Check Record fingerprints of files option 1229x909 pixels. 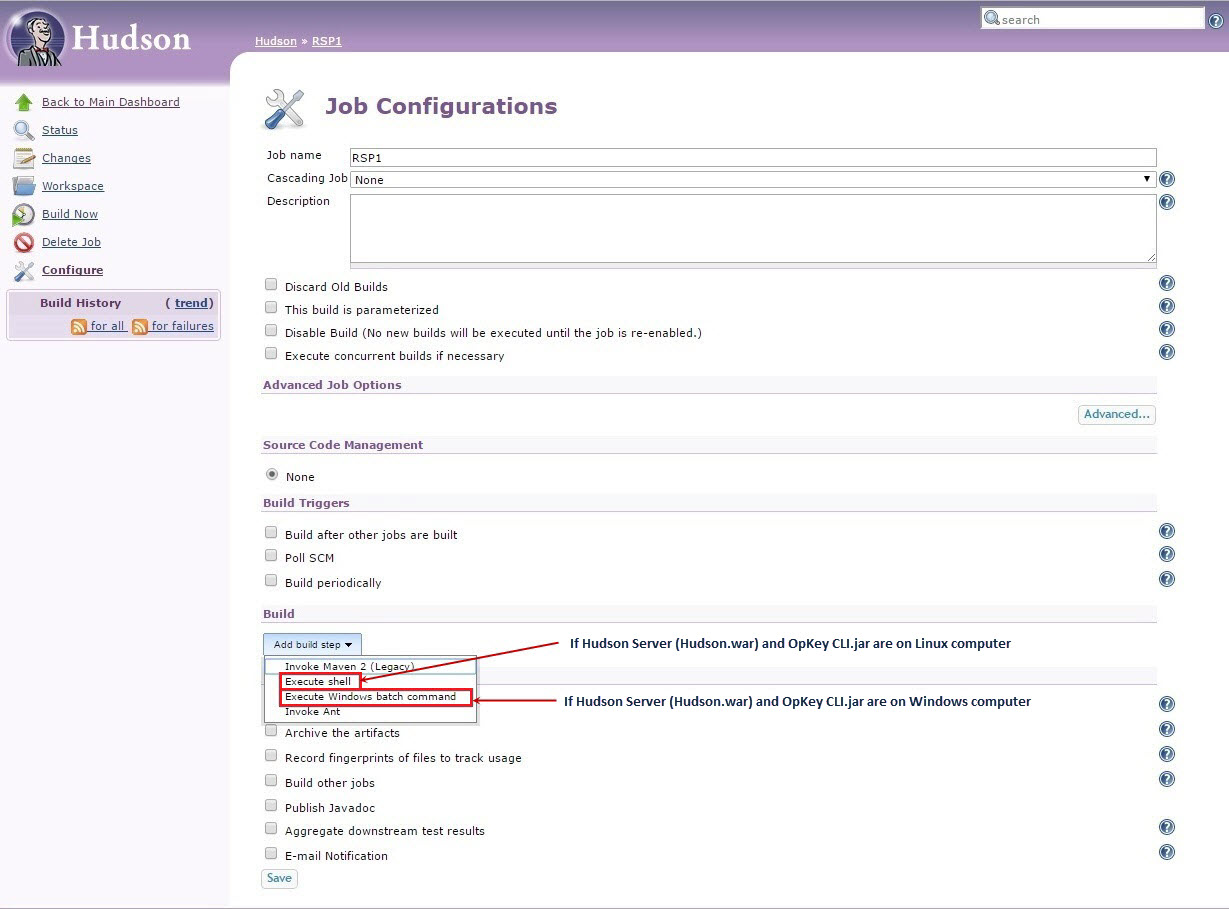pos(271,756)
